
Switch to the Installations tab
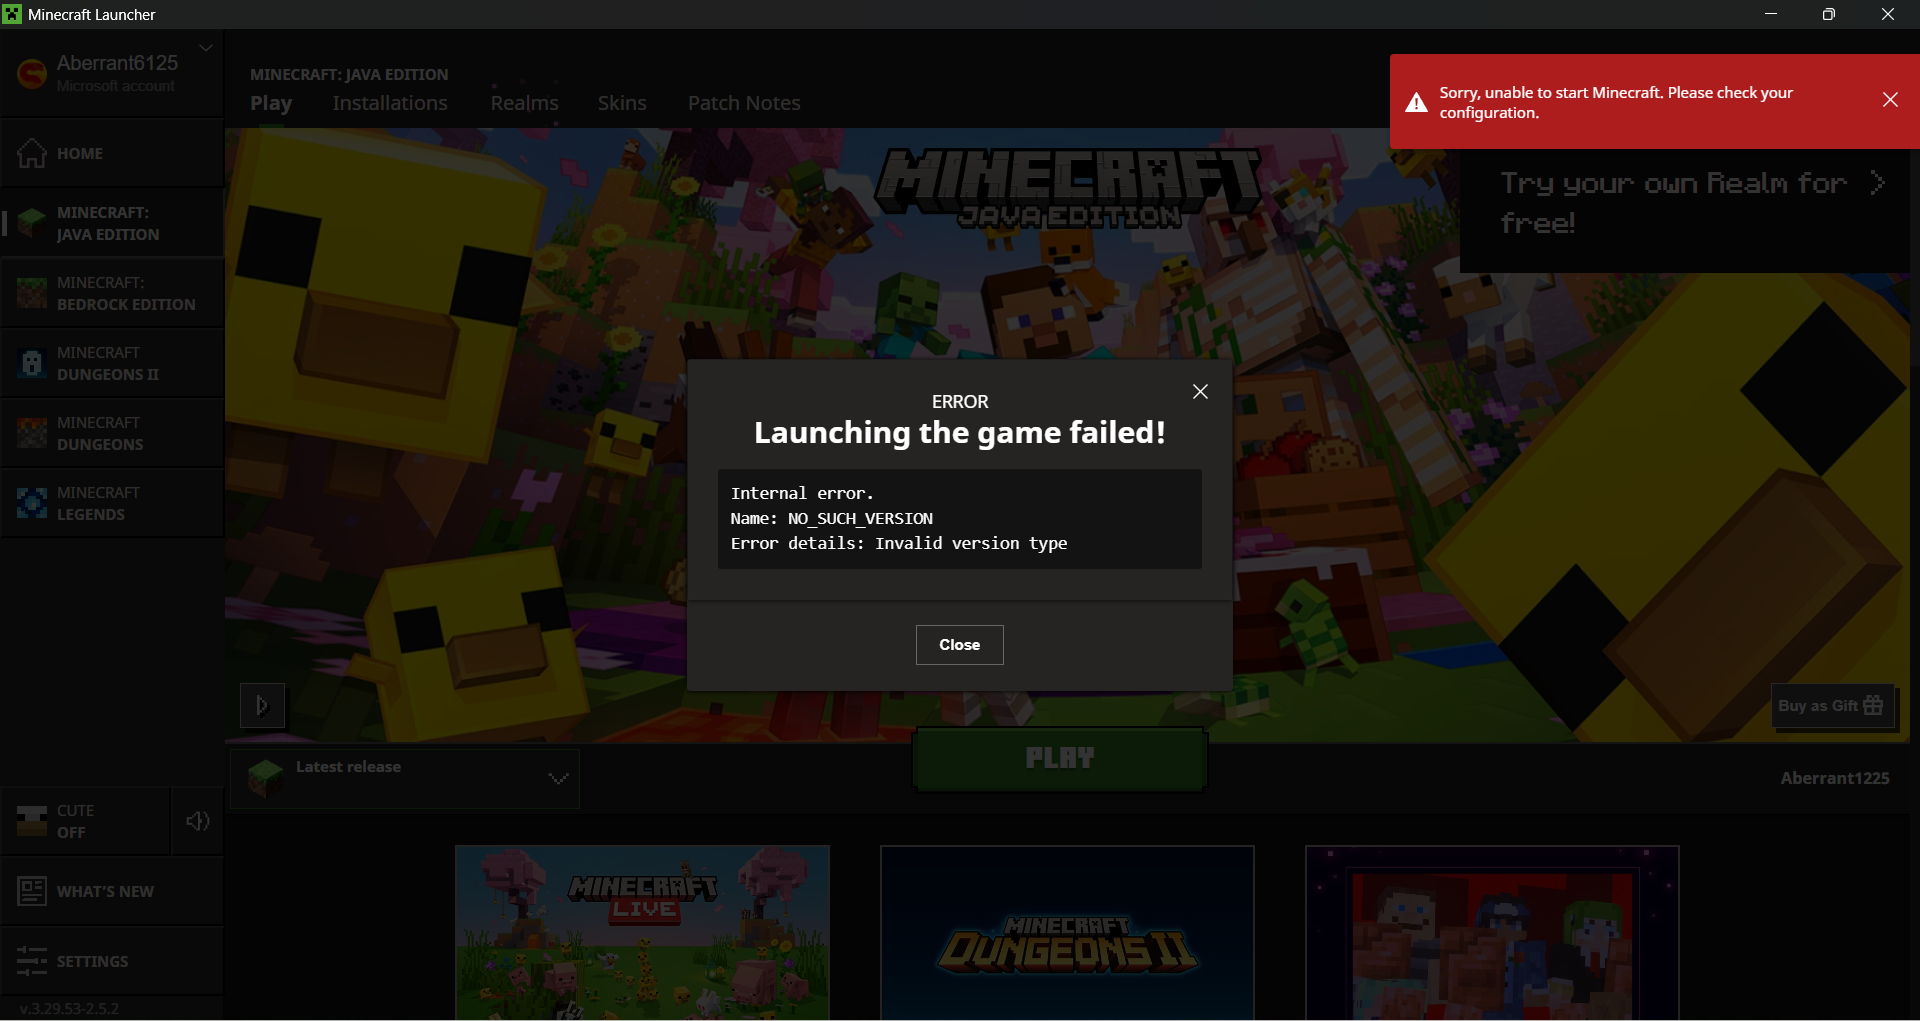[x=390, y=103]
